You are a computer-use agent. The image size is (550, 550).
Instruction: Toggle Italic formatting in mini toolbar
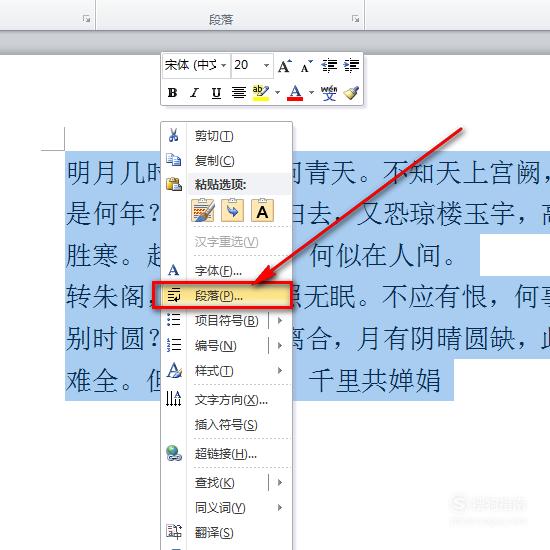click(x=194, y=93)
